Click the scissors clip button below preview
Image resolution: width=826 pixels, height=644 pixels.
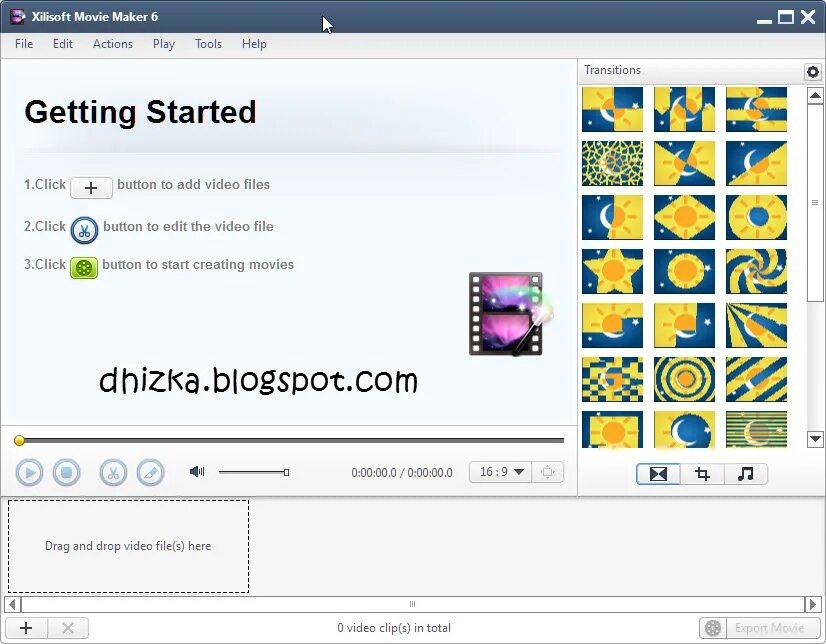(x=113, y=472)
